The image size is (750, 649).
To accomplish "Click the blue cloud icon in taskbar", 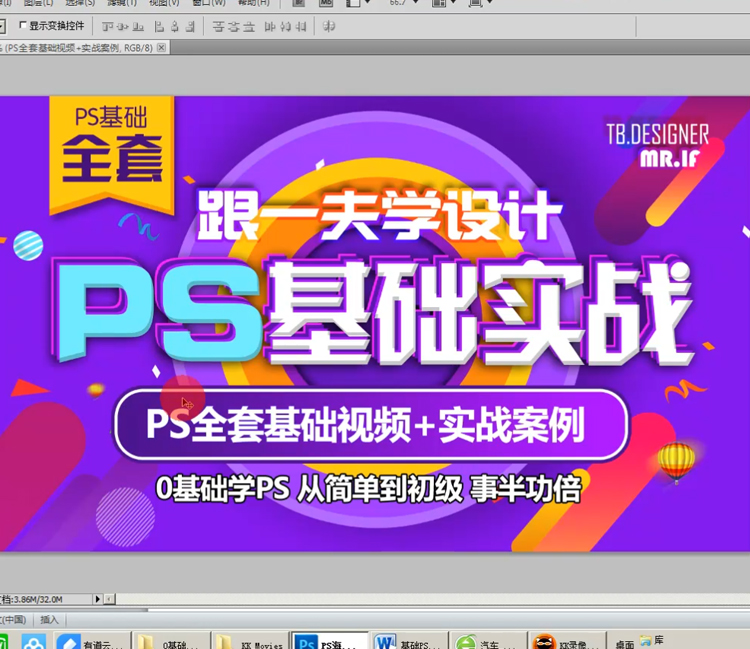I will 33,642.
